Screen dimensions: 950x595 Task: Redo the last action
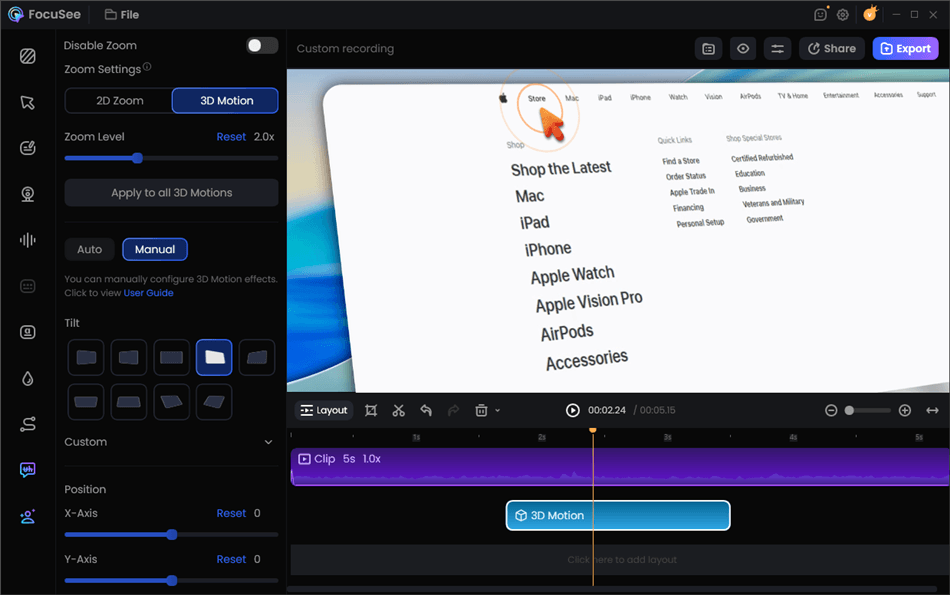453,410
